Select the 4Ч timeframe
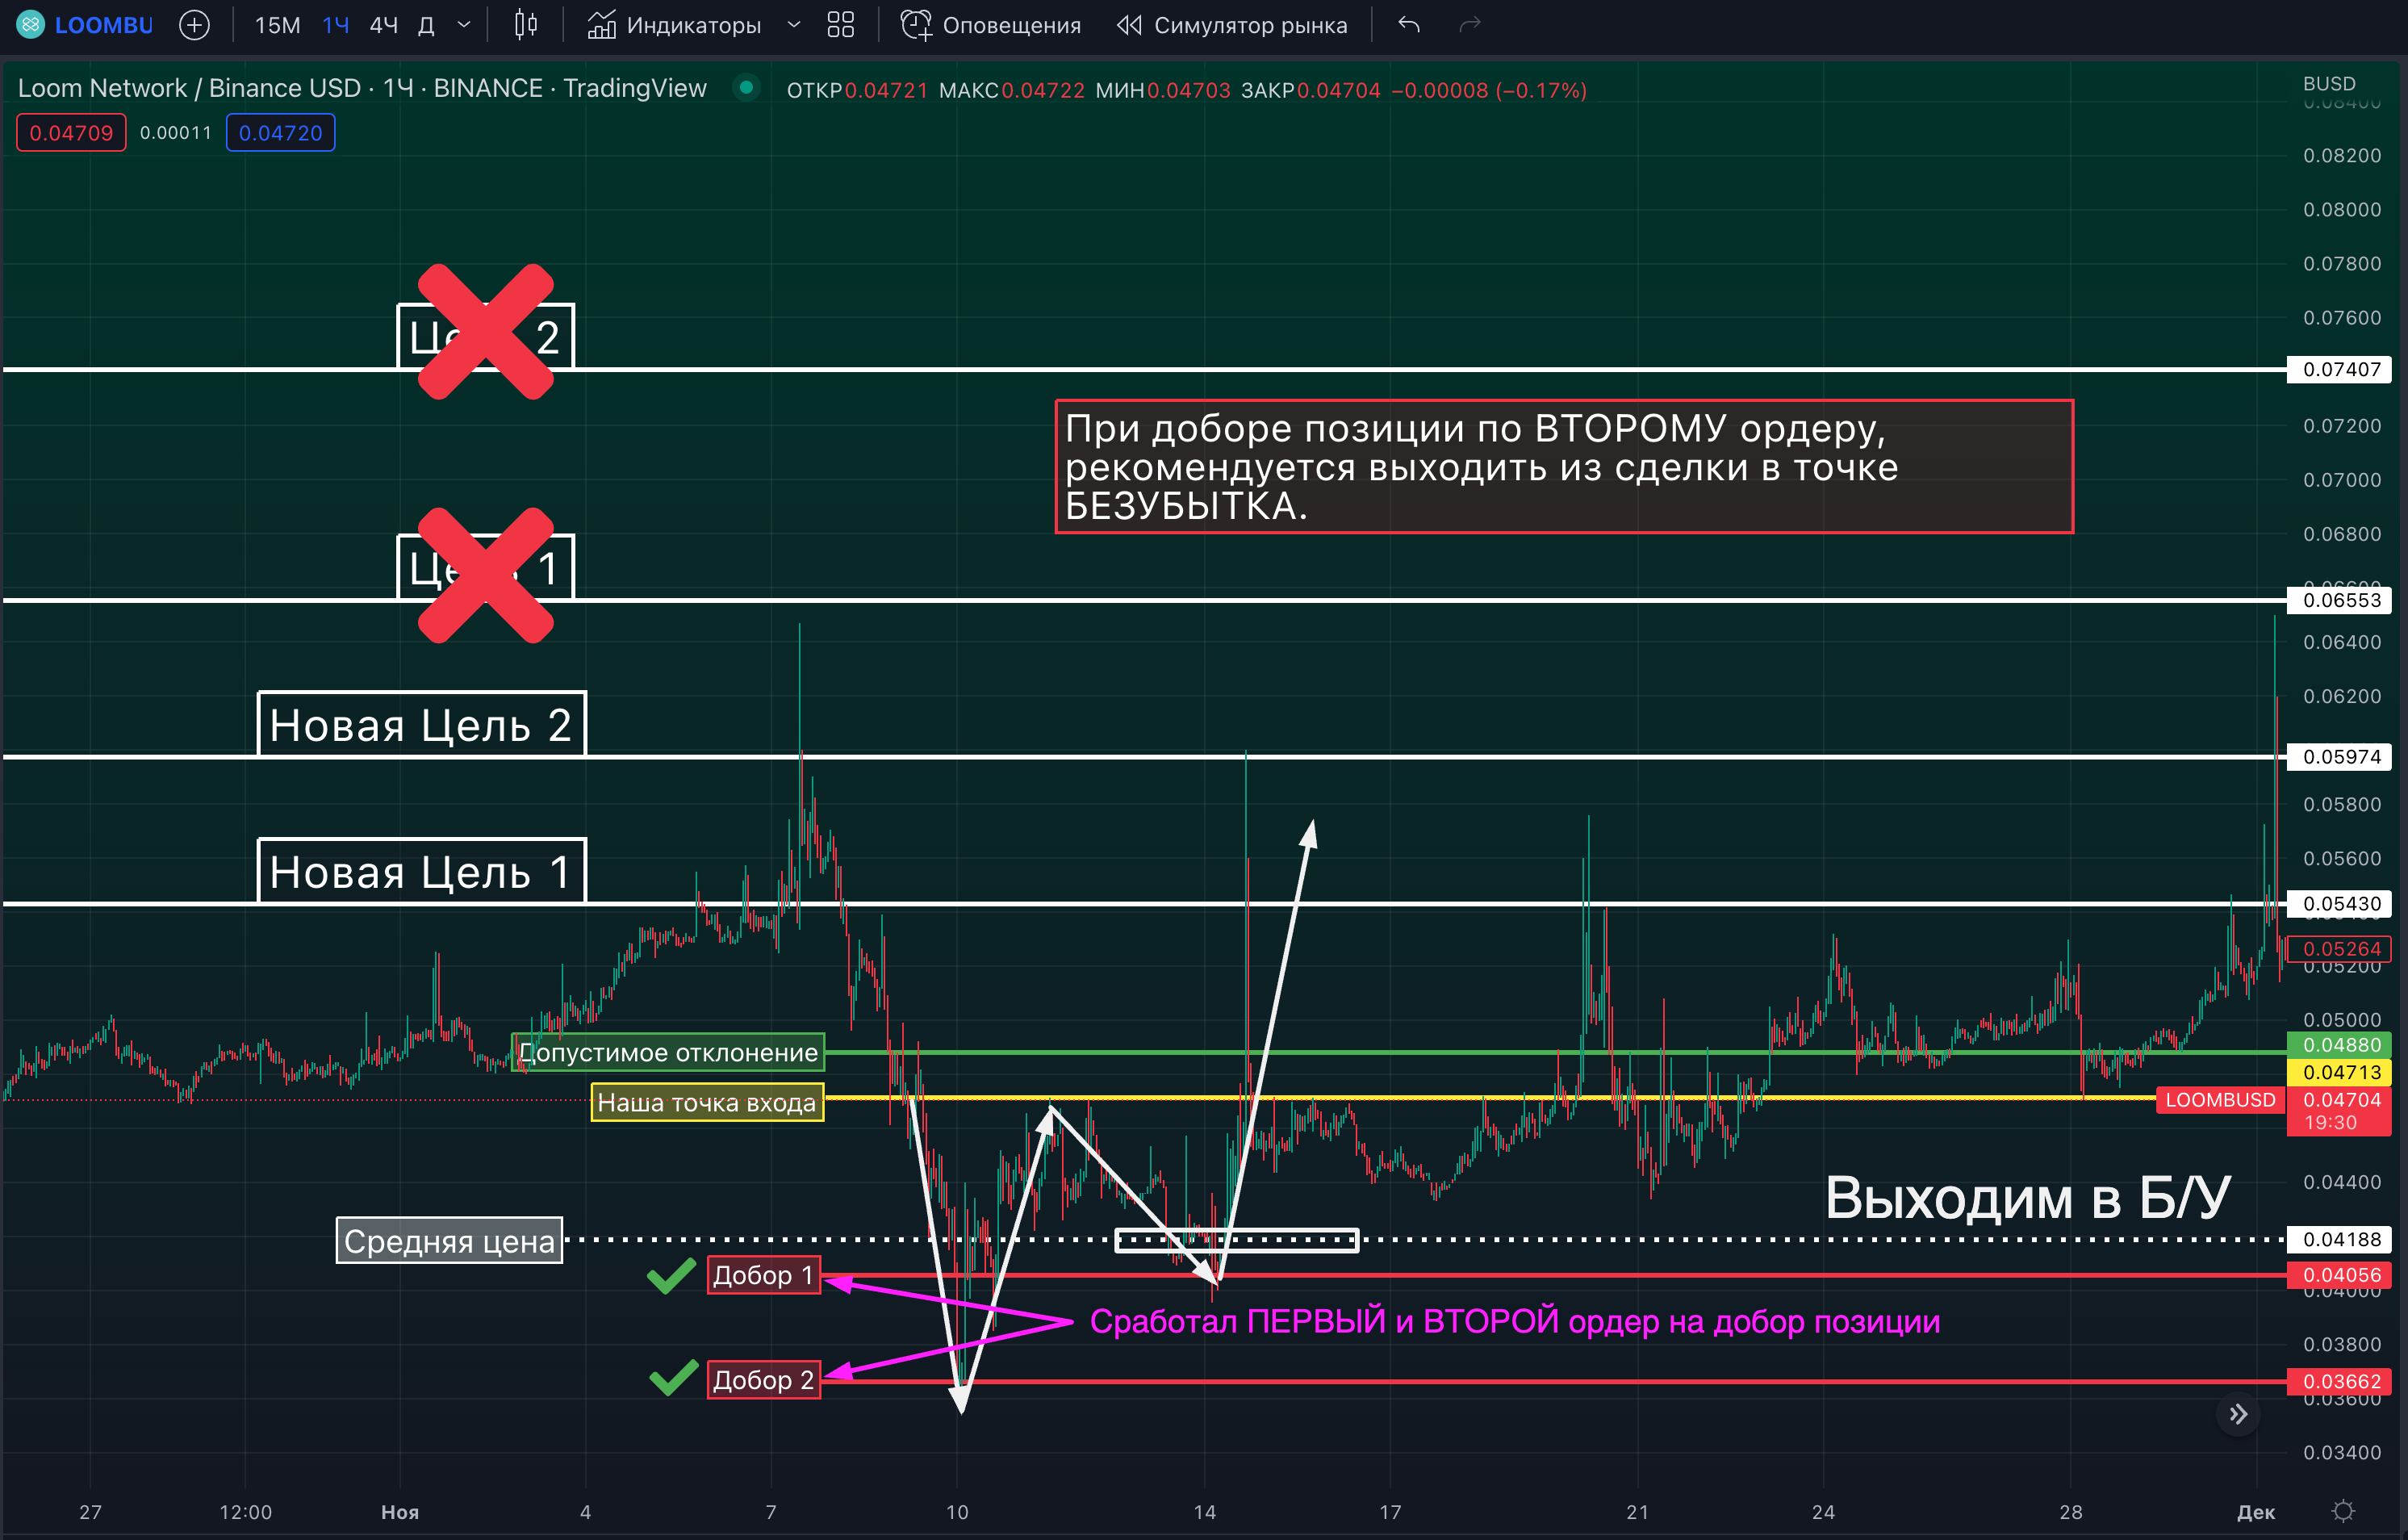Viewport: 2408px width, 1540px height. (x=384, y=25)
